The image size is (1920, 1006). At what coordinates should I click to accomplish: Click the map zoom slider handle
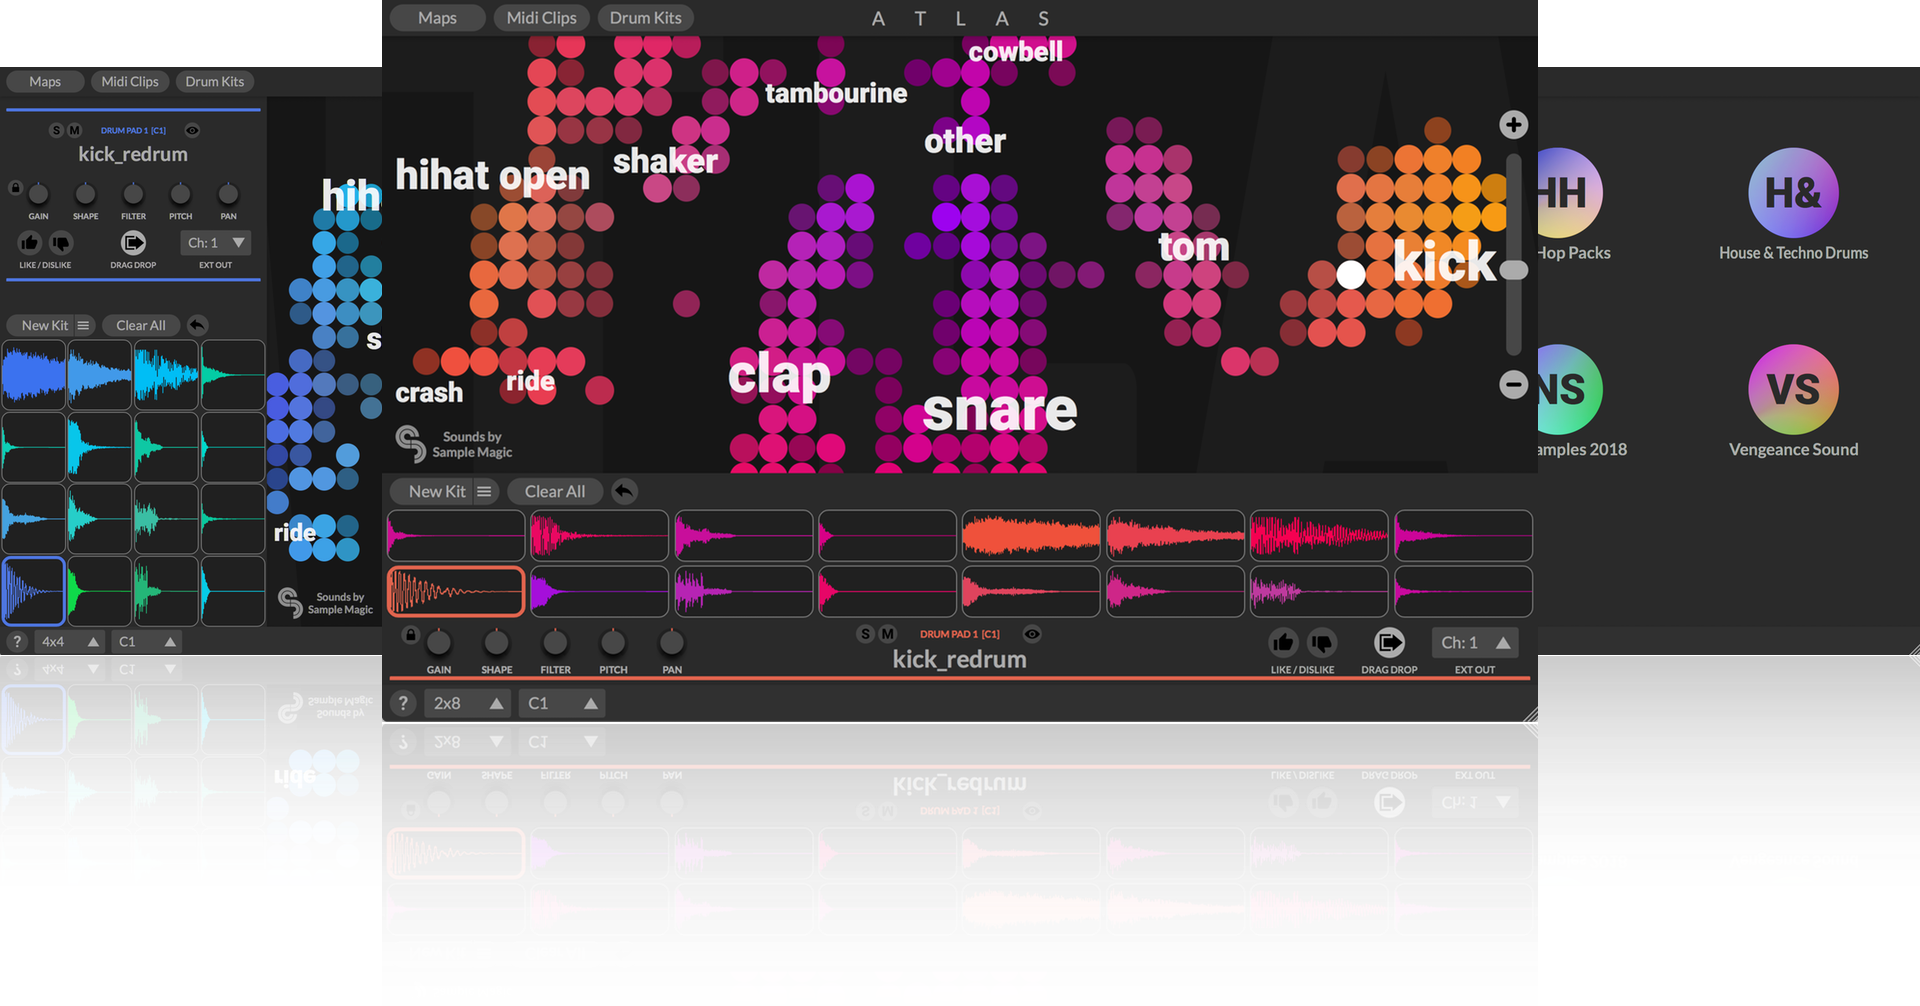coord(1514,270)
